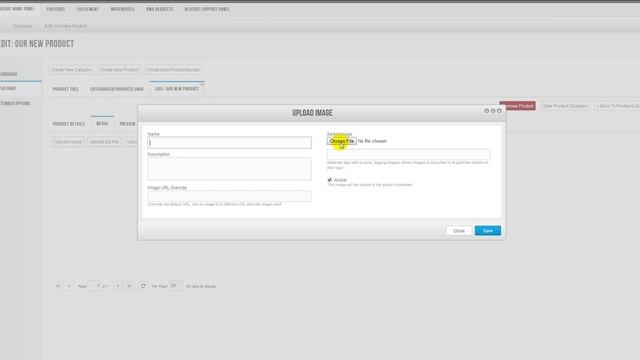Viewport: 640px width, 360px height.
Task: Open the Product Tree tab
Action: 65,89
